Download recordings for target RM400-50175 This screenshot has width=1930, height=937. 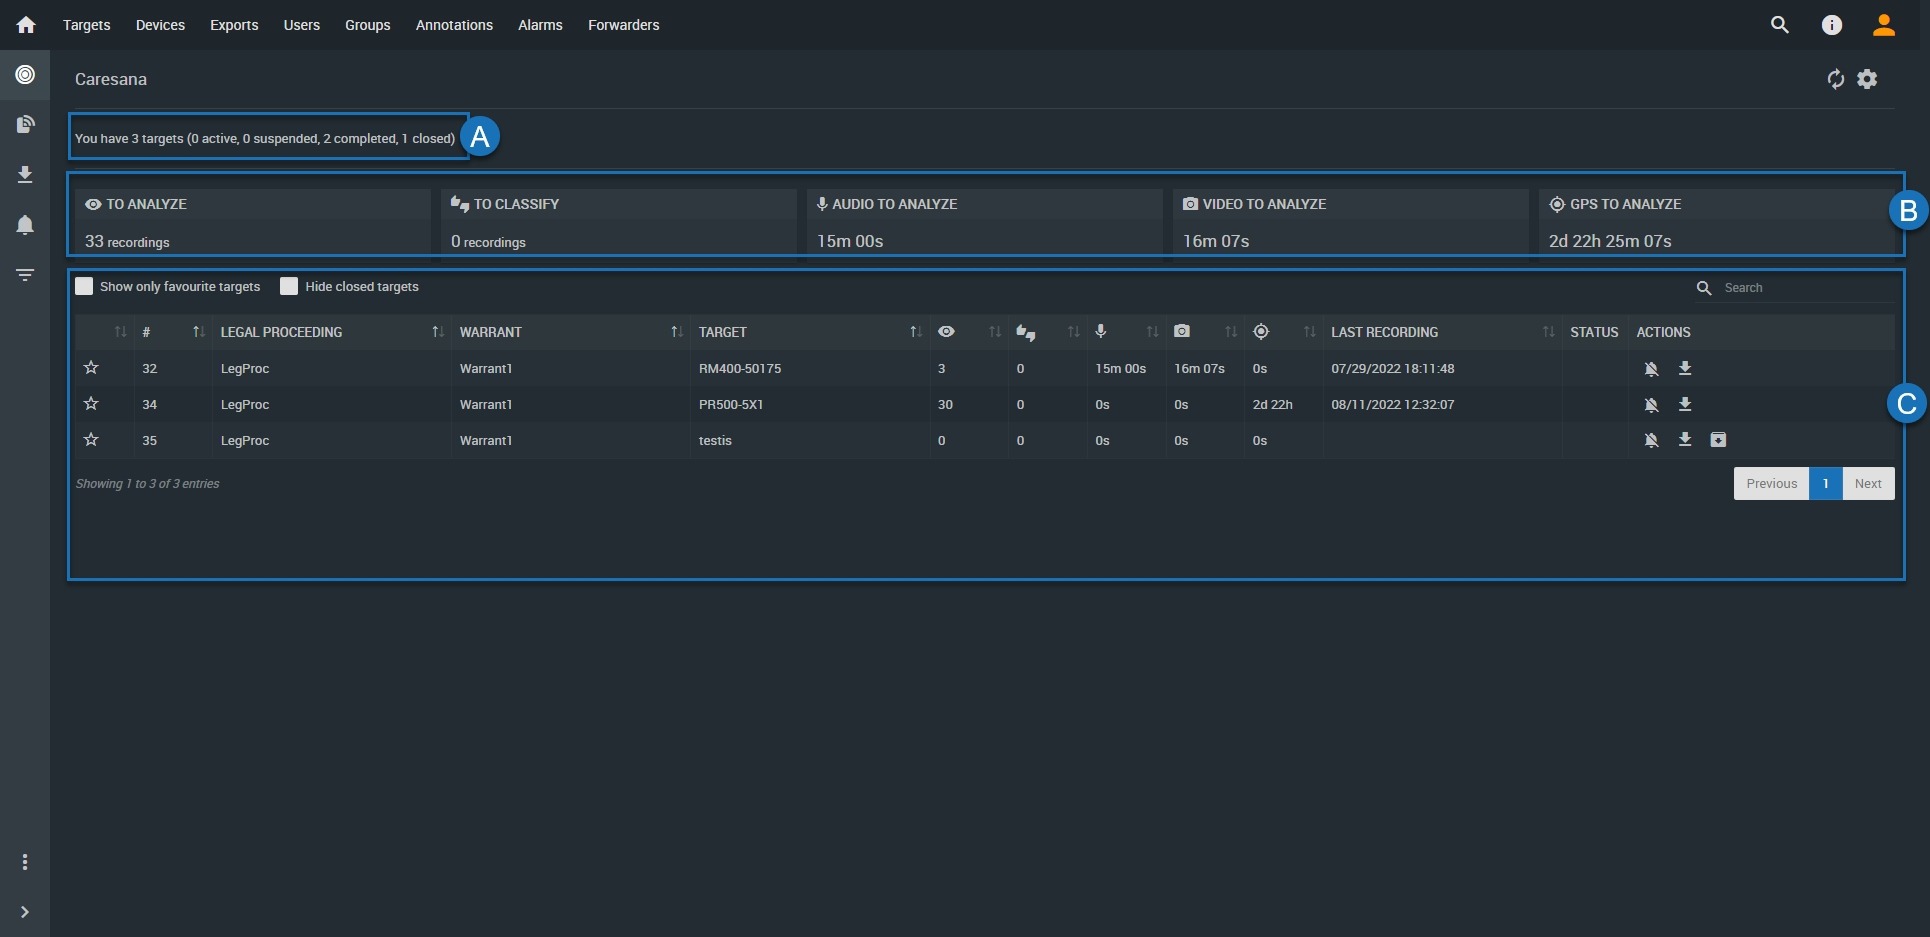pos(1685,368)
